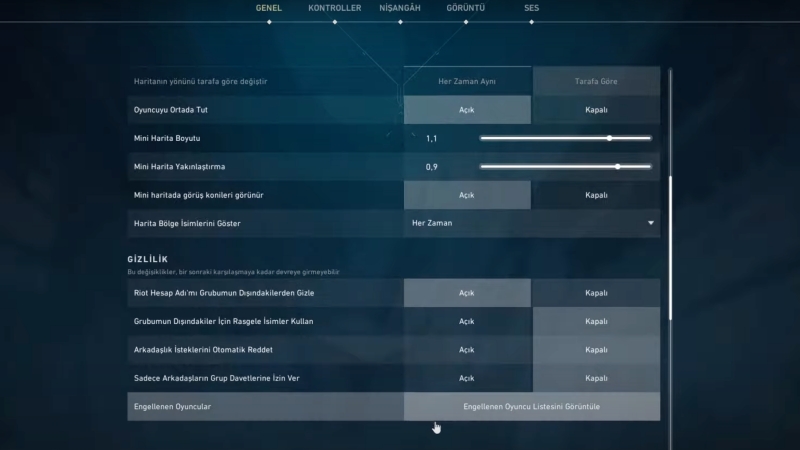Disable hiding Riot Hesap Adı (Kapalı)

click(596, 293)
